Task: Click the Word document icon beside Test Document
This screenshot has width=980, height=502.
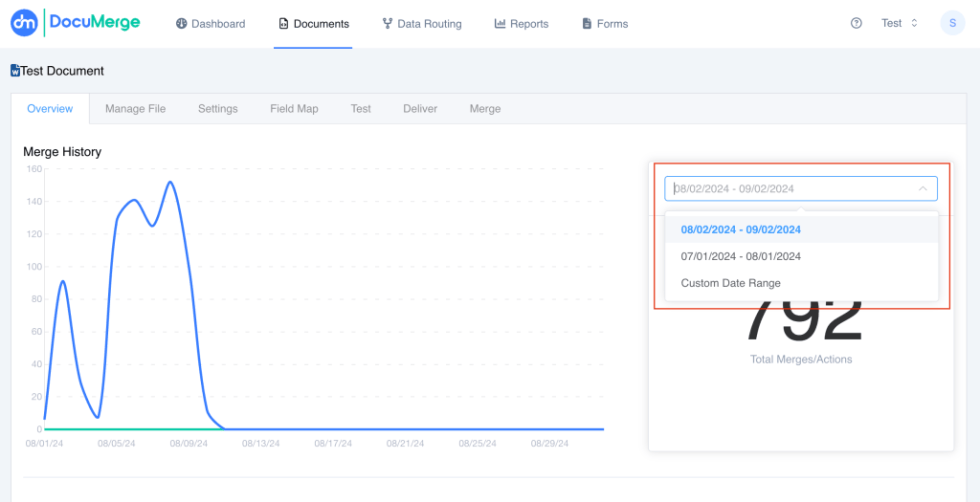Action: point(16,71)
